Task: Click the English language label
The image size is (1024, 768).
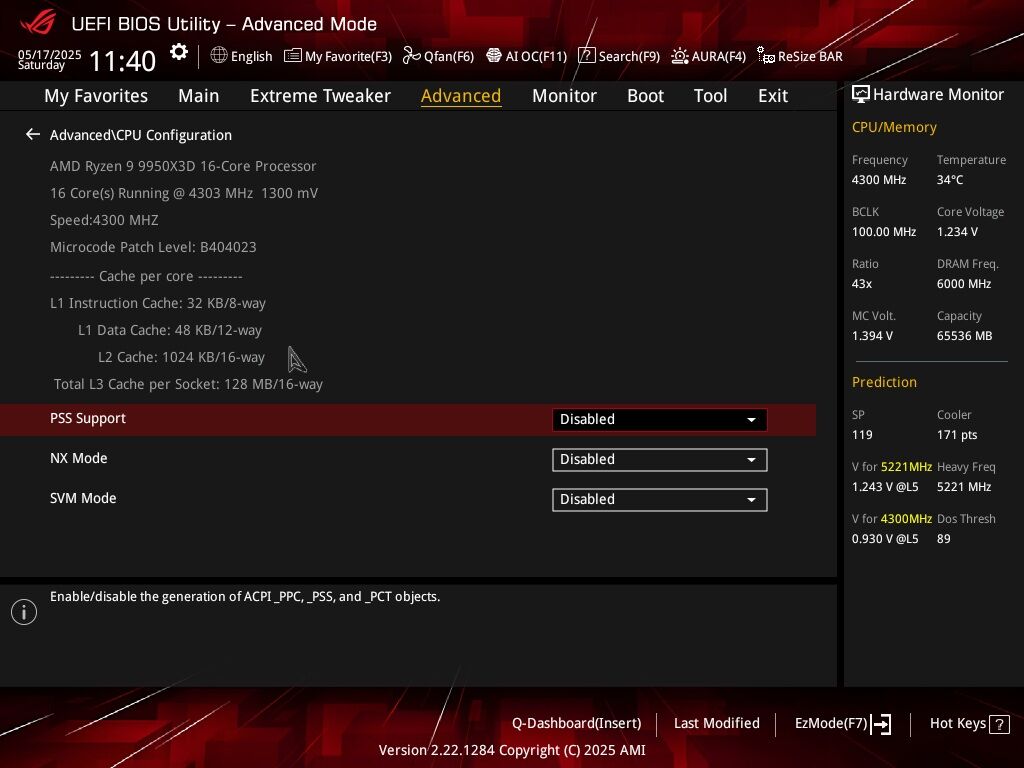Action: point(251,56)
